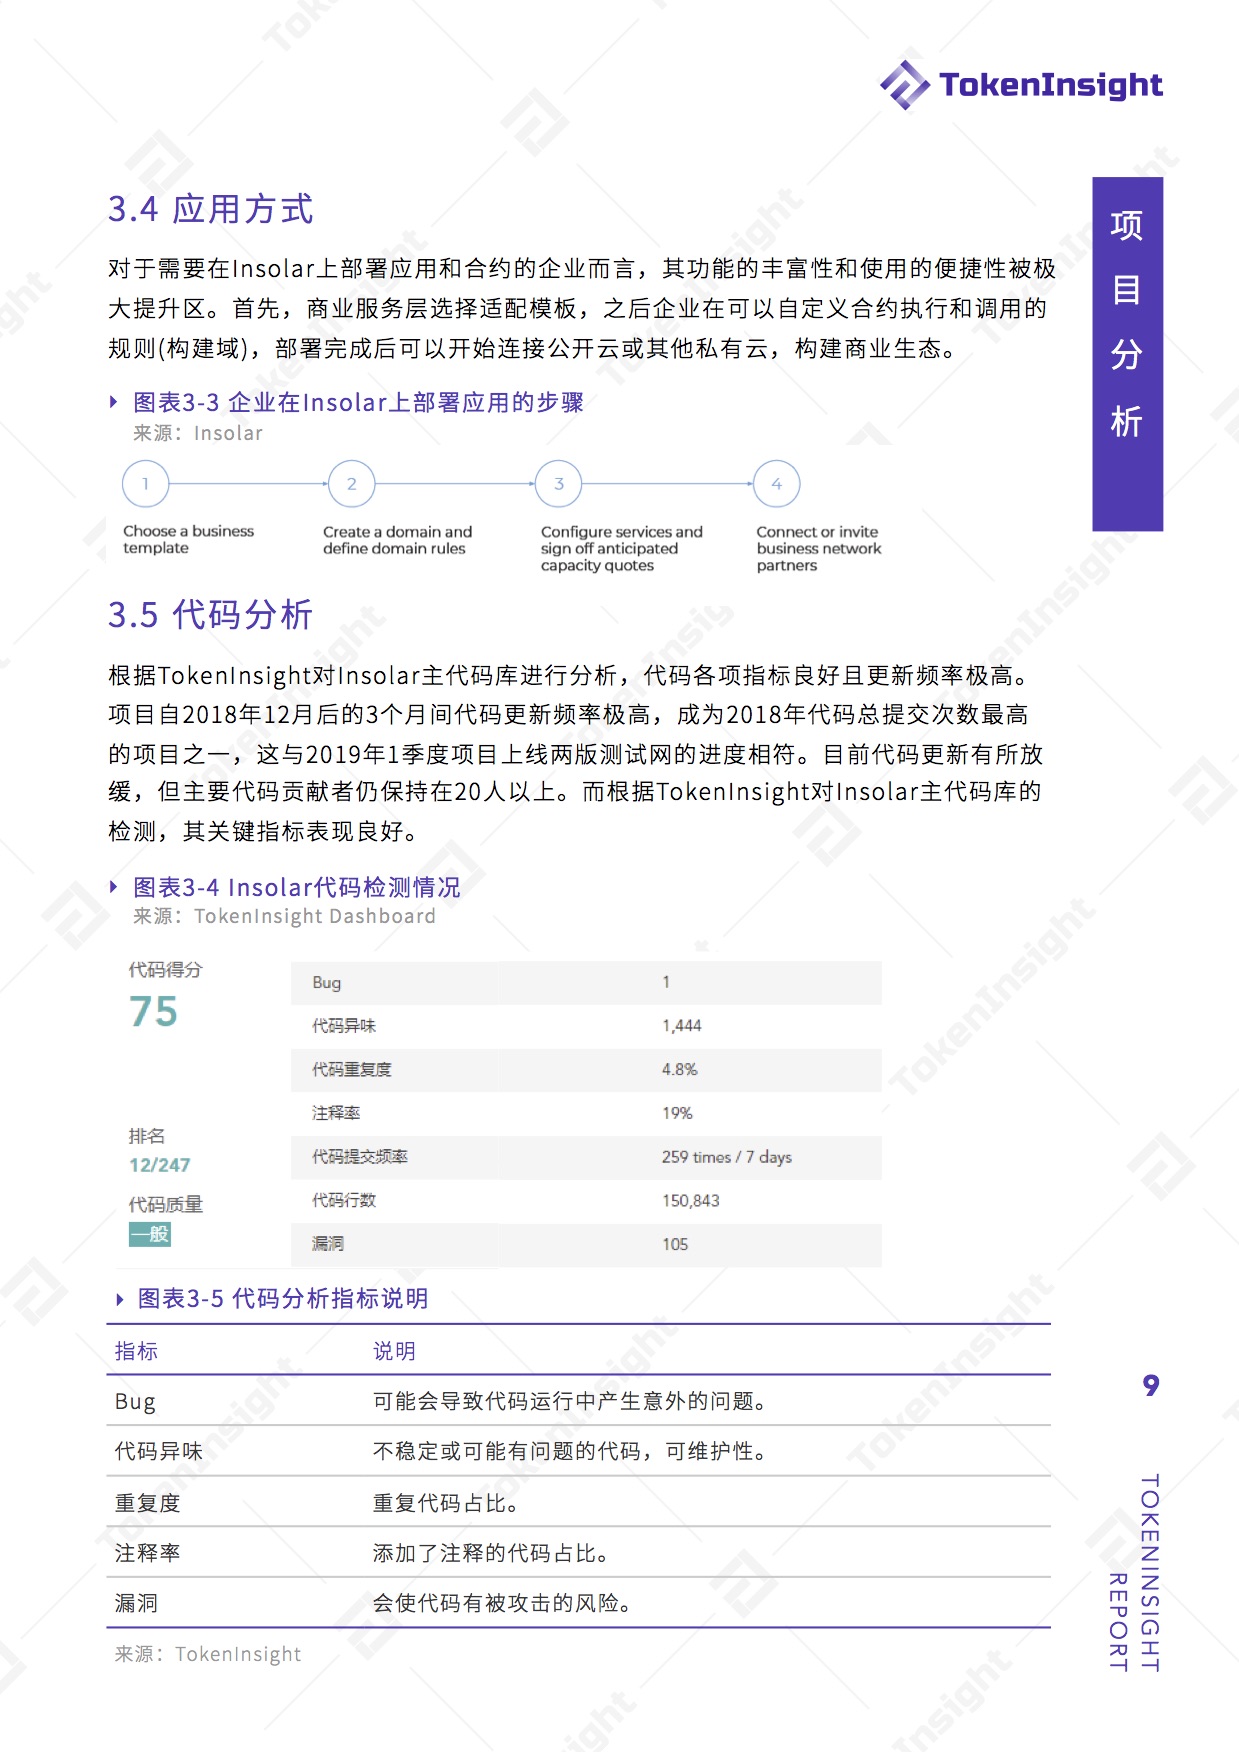
Task: Click the bottom source label 来源: TokenInsight
Action: 208,1654
